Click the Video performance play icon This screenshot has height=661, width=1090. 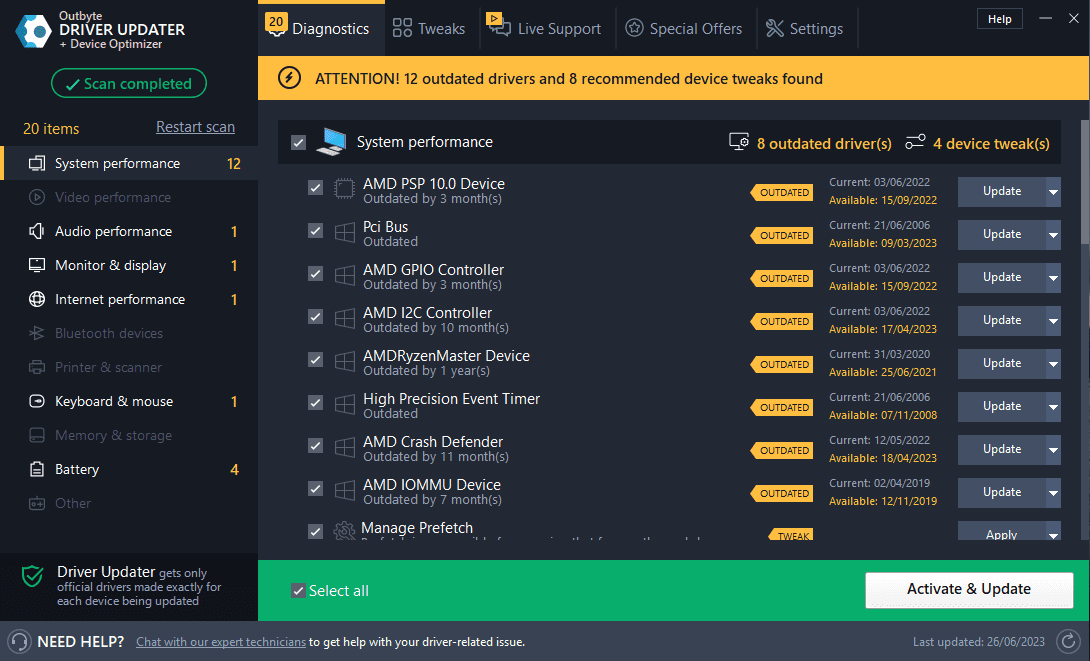coord(37,197)
